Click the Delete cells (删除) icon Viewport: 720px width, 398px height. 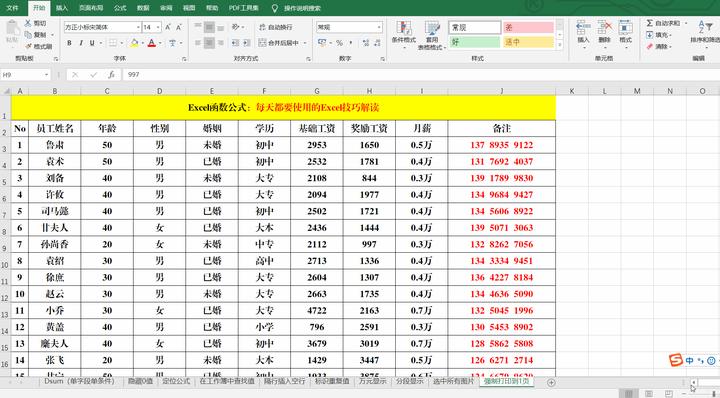[x=604, y=28]
